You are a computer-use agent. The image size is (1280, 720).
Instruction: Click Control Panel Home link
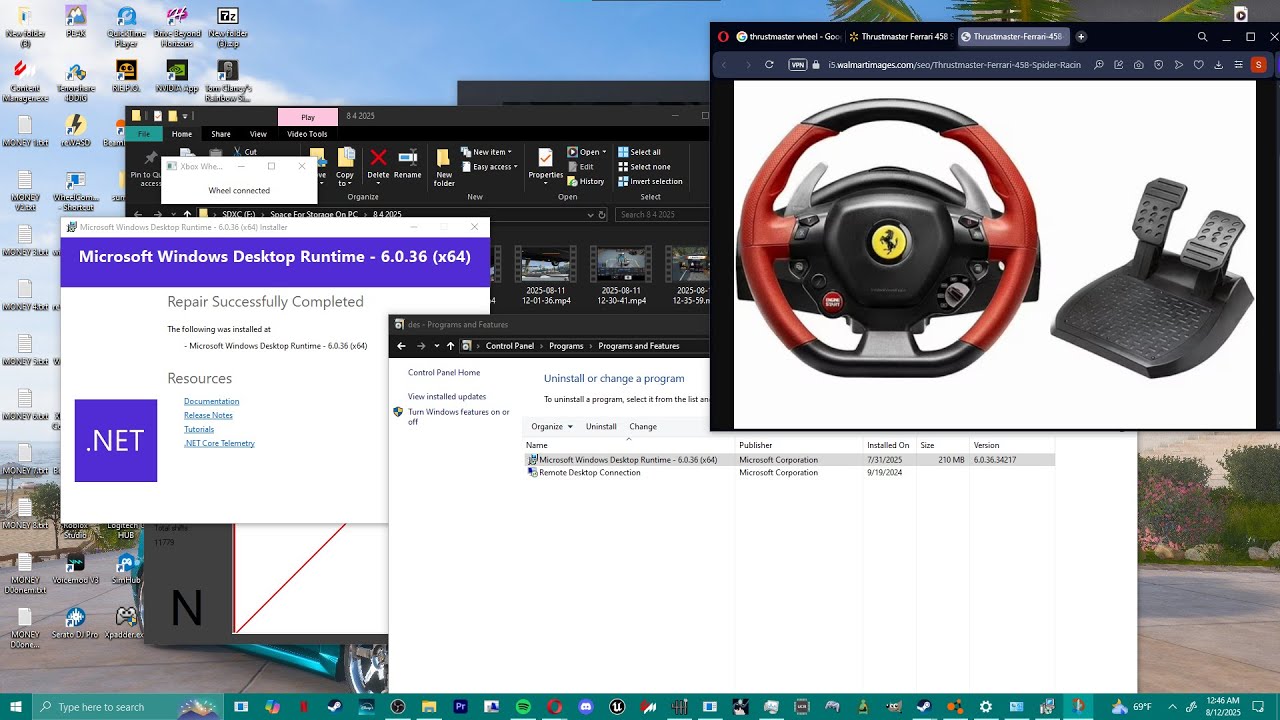pos(444,372)
